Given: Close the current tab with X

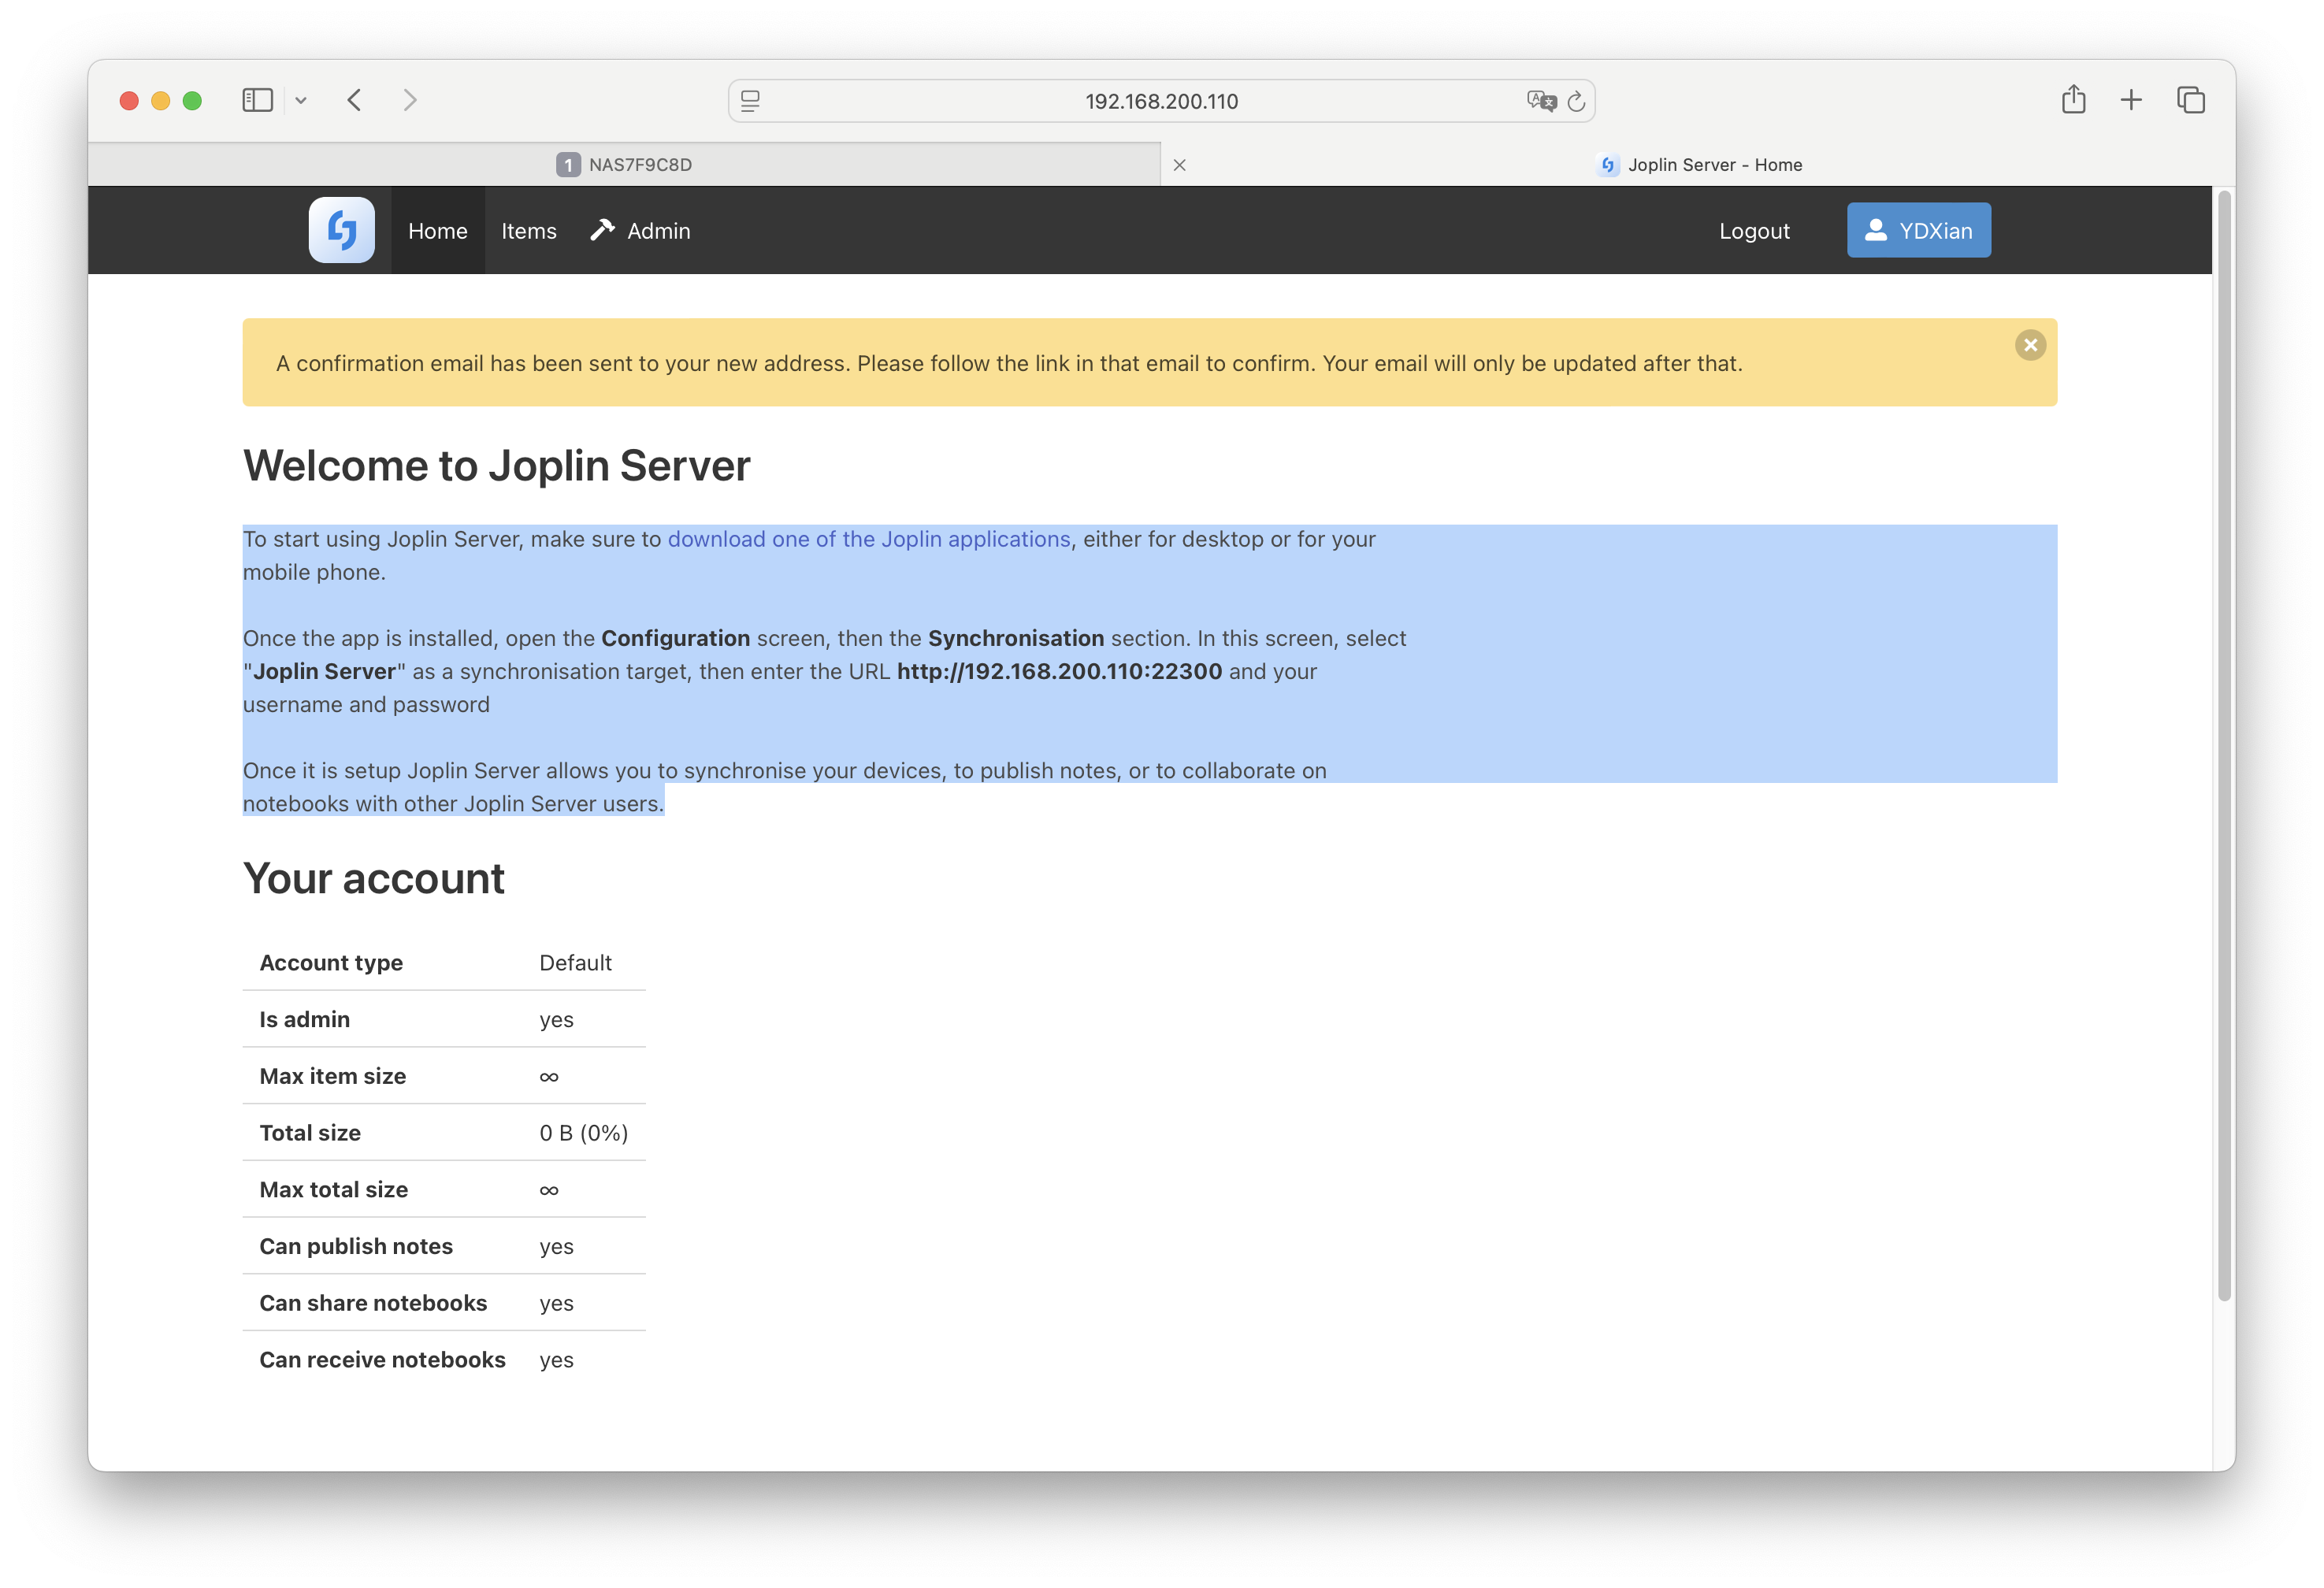Looking at the screenshot, I should click(1180, 165).
